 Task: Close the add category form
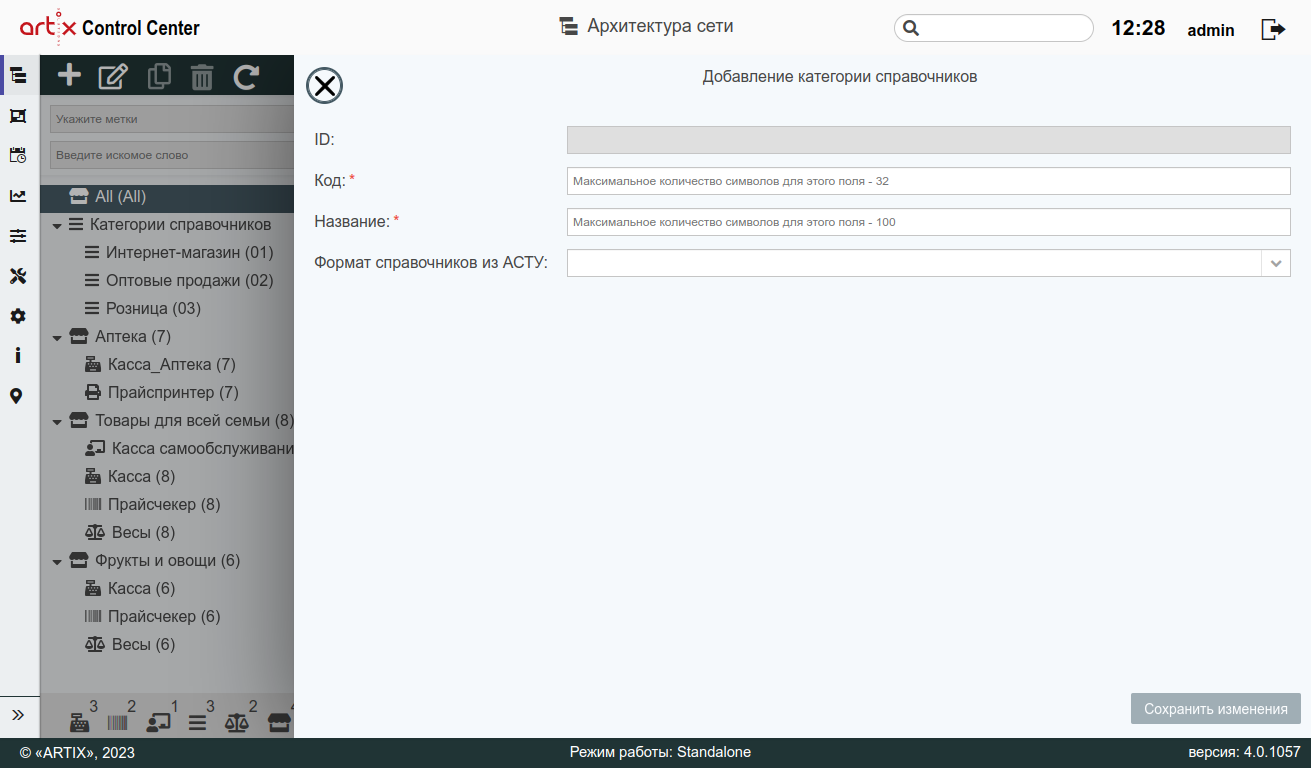[x=324, y=86]
